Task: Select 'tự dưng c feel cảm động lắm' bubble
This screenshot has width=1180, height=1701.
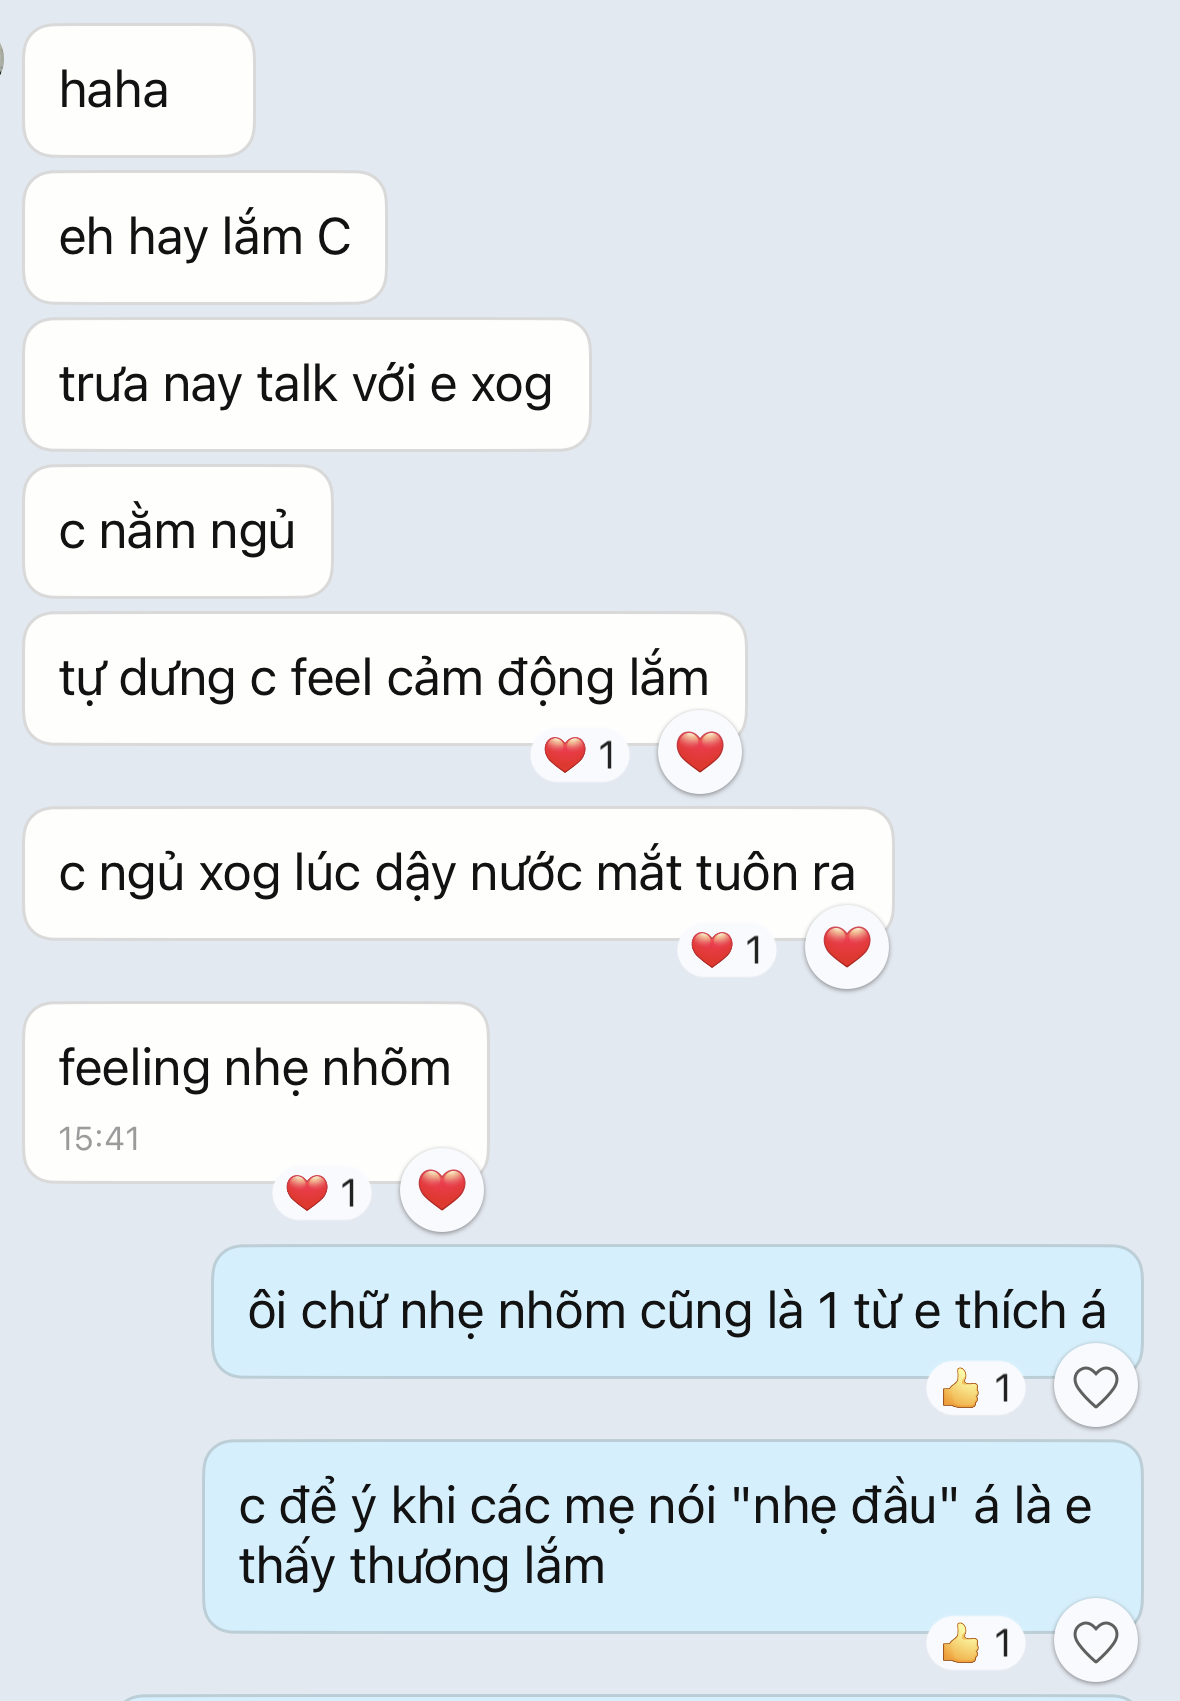Action: 385,678
